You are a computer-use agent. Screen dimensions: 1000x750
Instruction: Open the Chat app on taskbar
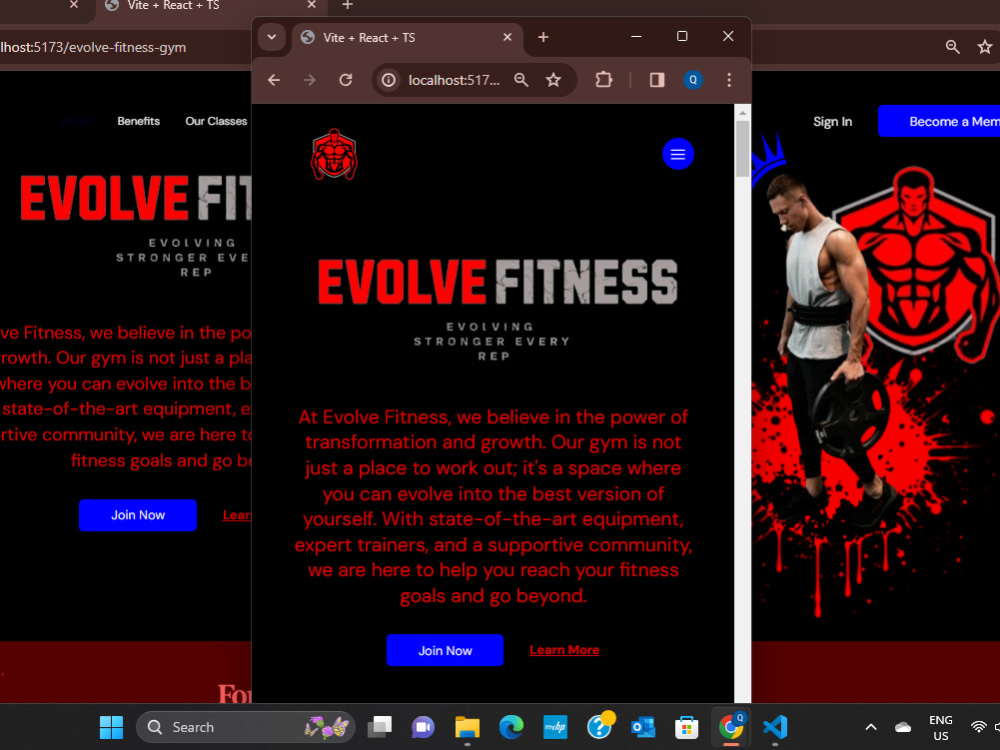[x=423, y=727]
